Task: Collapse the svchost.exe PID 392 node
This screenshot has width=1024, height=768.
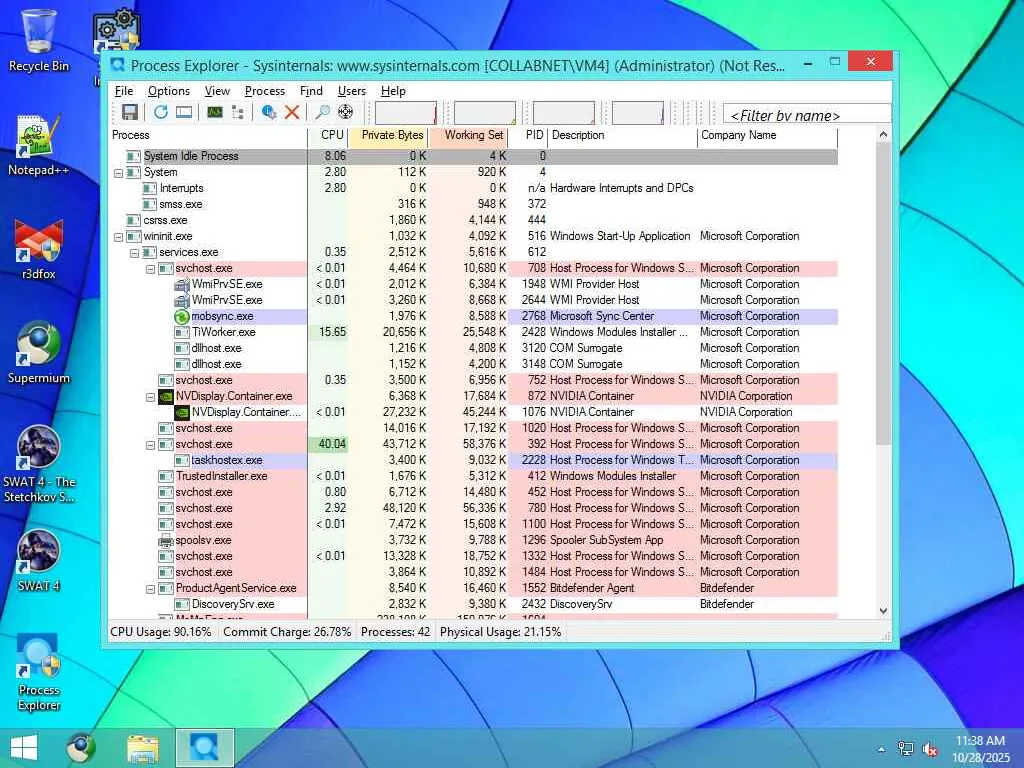Action: pyautogui.click(x=150, y=445)
